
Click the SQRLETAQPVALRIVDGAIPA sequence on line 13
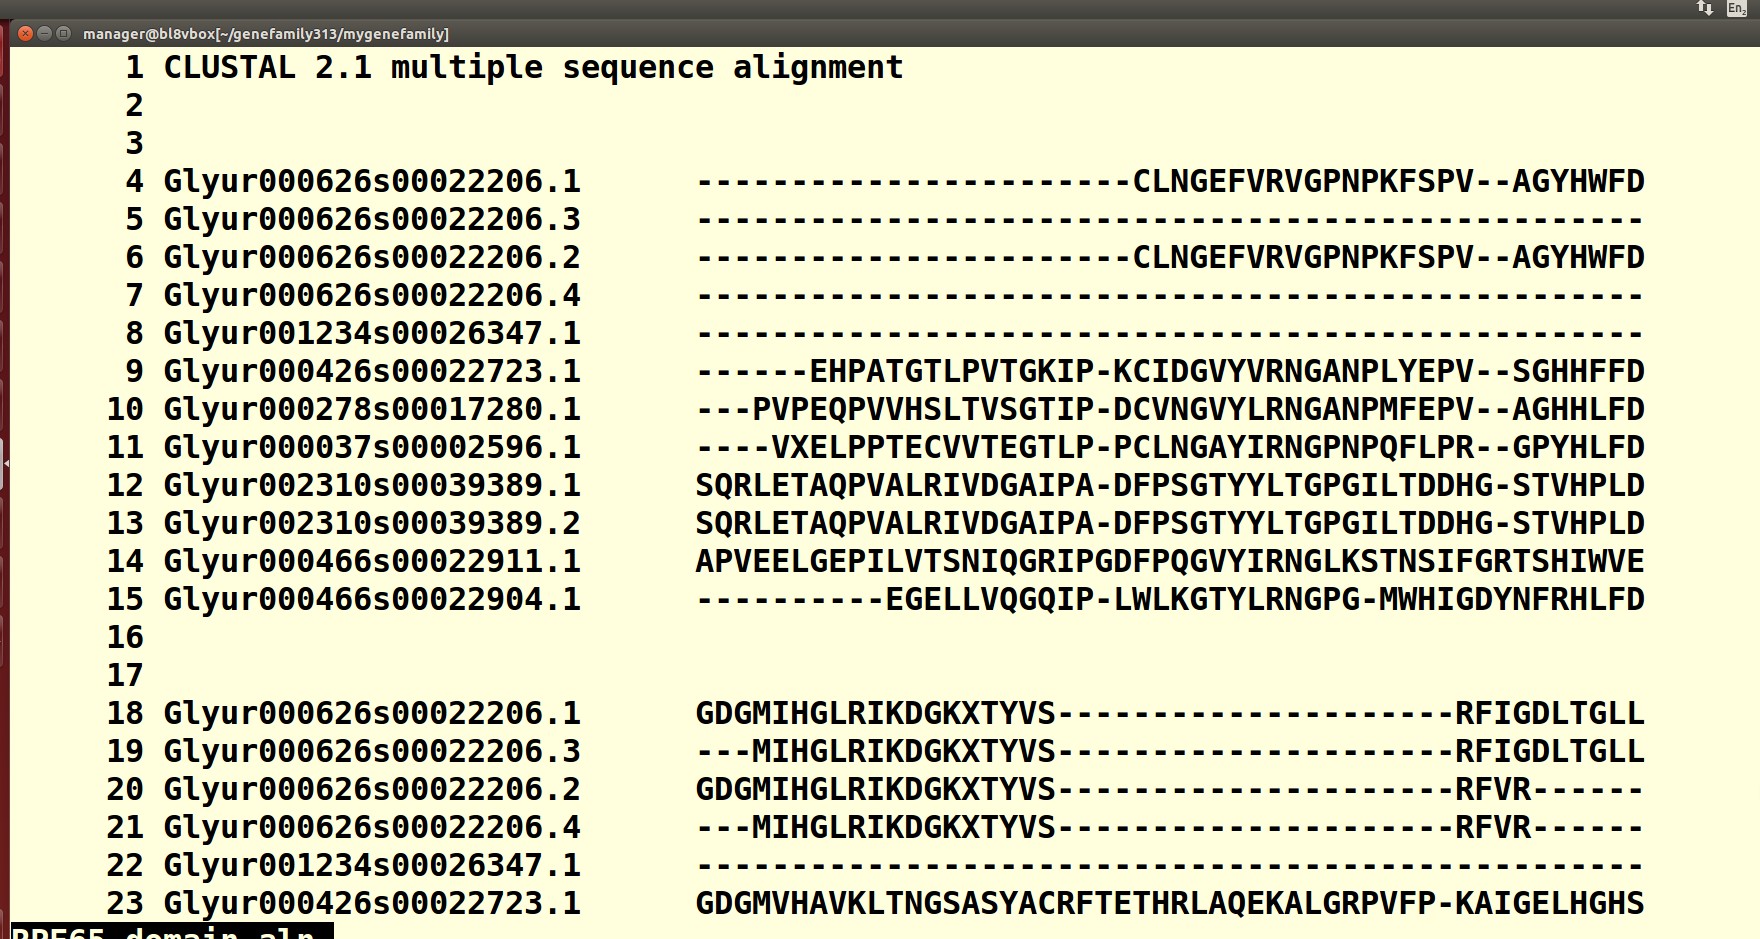coord(1170,524)
